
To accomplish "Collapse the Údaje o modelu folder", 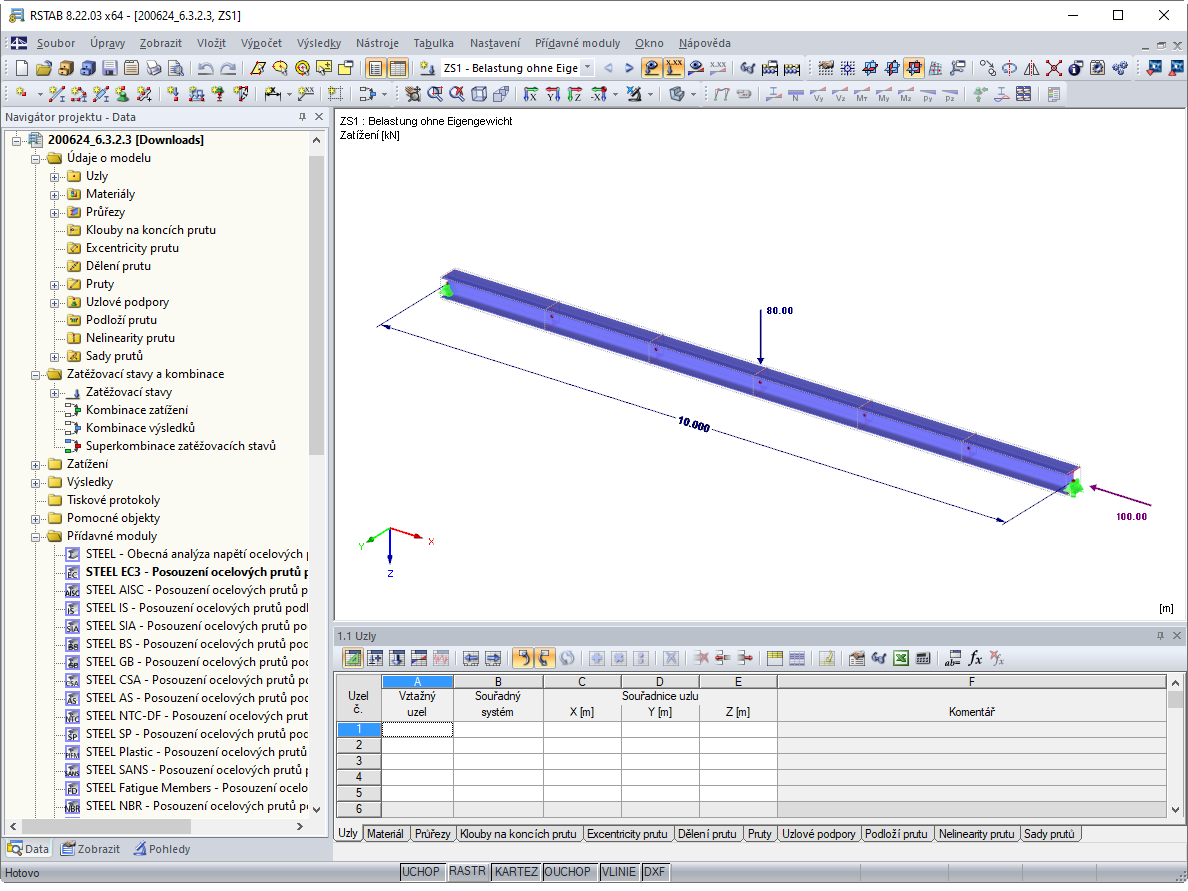I will tap(36, 158).
